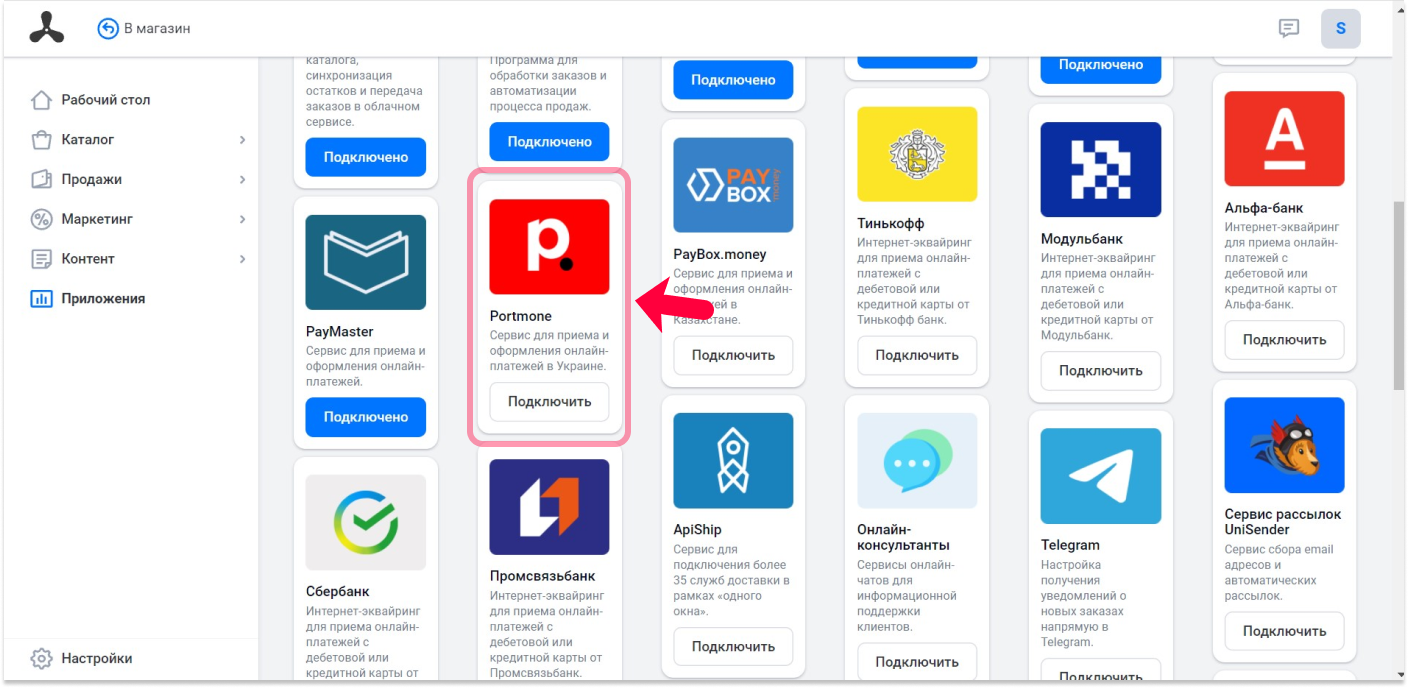Click the Промсвязьбанк title text
Screen dimensions: 1408x688
tap(543, 576)
